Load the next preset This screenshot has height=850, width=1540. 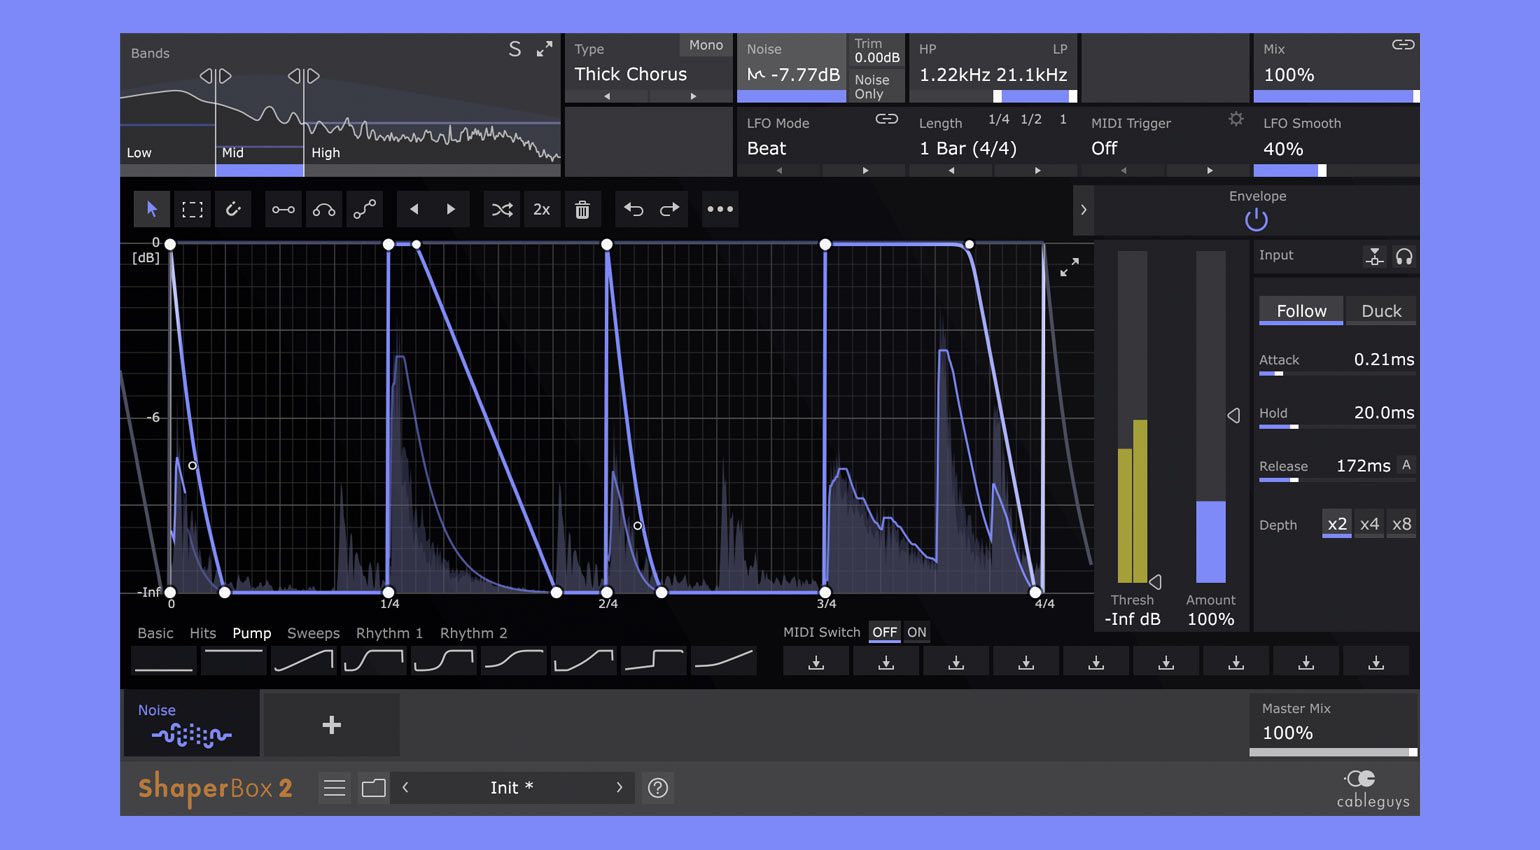[x=619, y=788]
